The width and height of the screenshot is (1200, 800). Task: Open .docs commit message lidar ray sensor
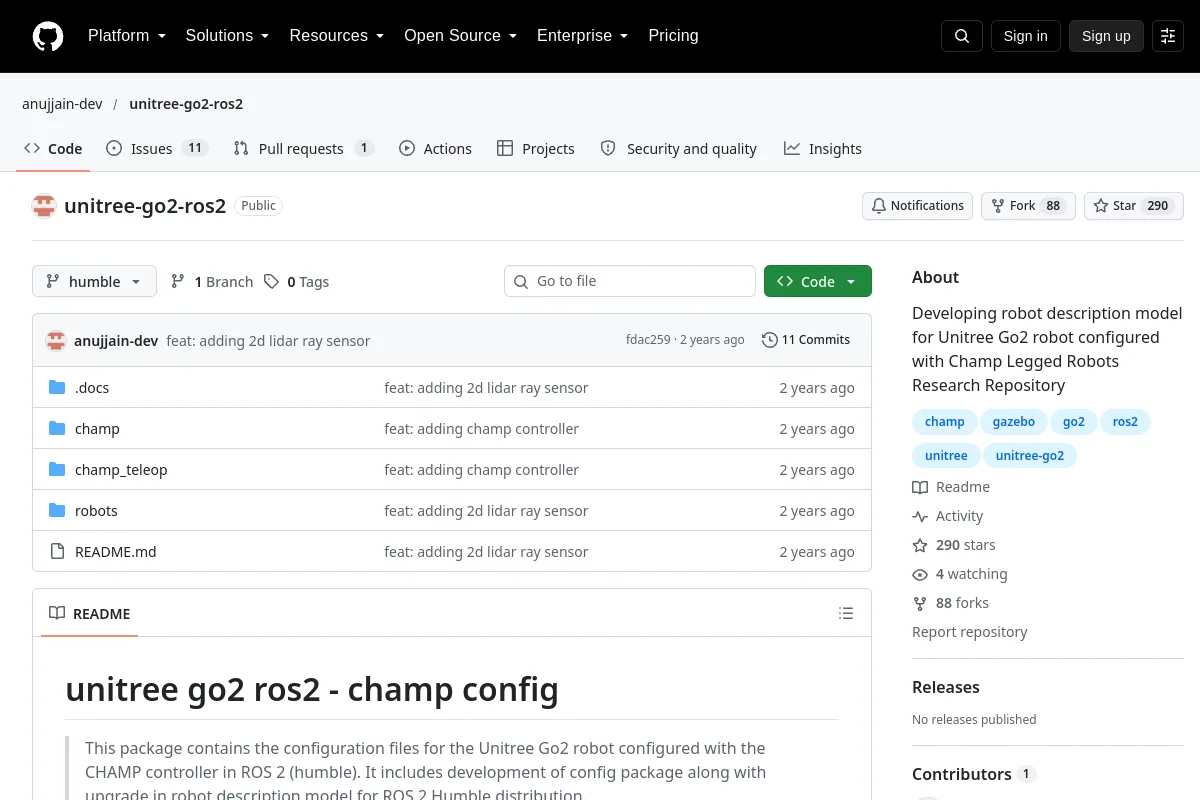pyautogui.click(x=486, y=388)
